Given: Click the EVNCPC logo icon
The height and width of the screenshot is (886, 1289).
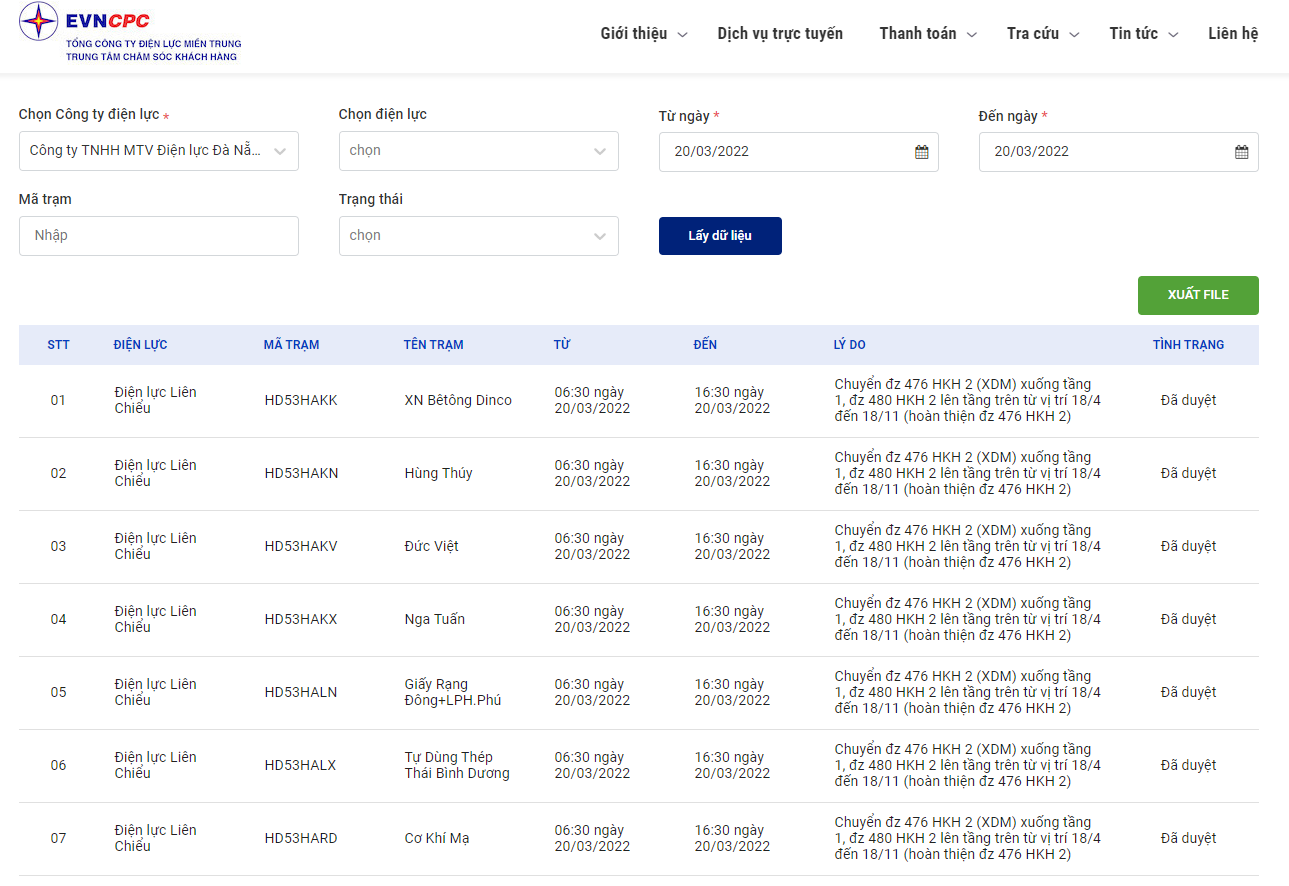Looking at the screenshot, I should [39, 21].
